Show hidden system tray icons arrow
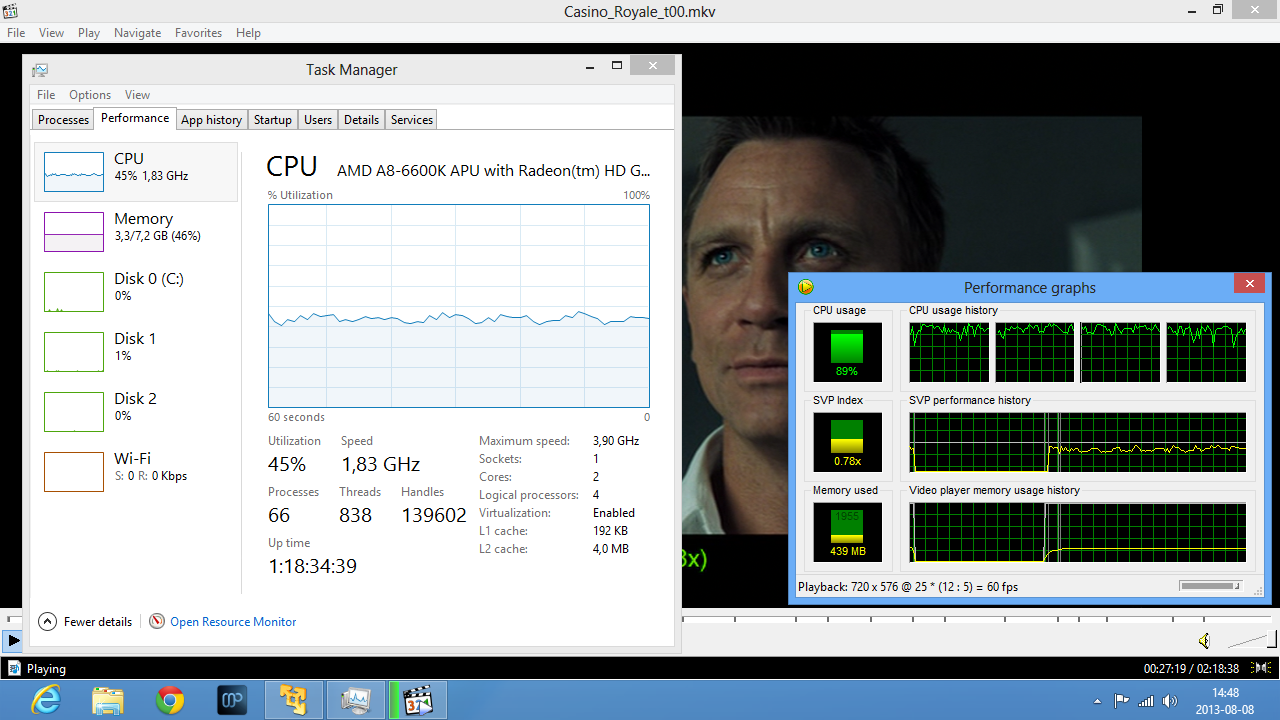 pos(1098,701)
